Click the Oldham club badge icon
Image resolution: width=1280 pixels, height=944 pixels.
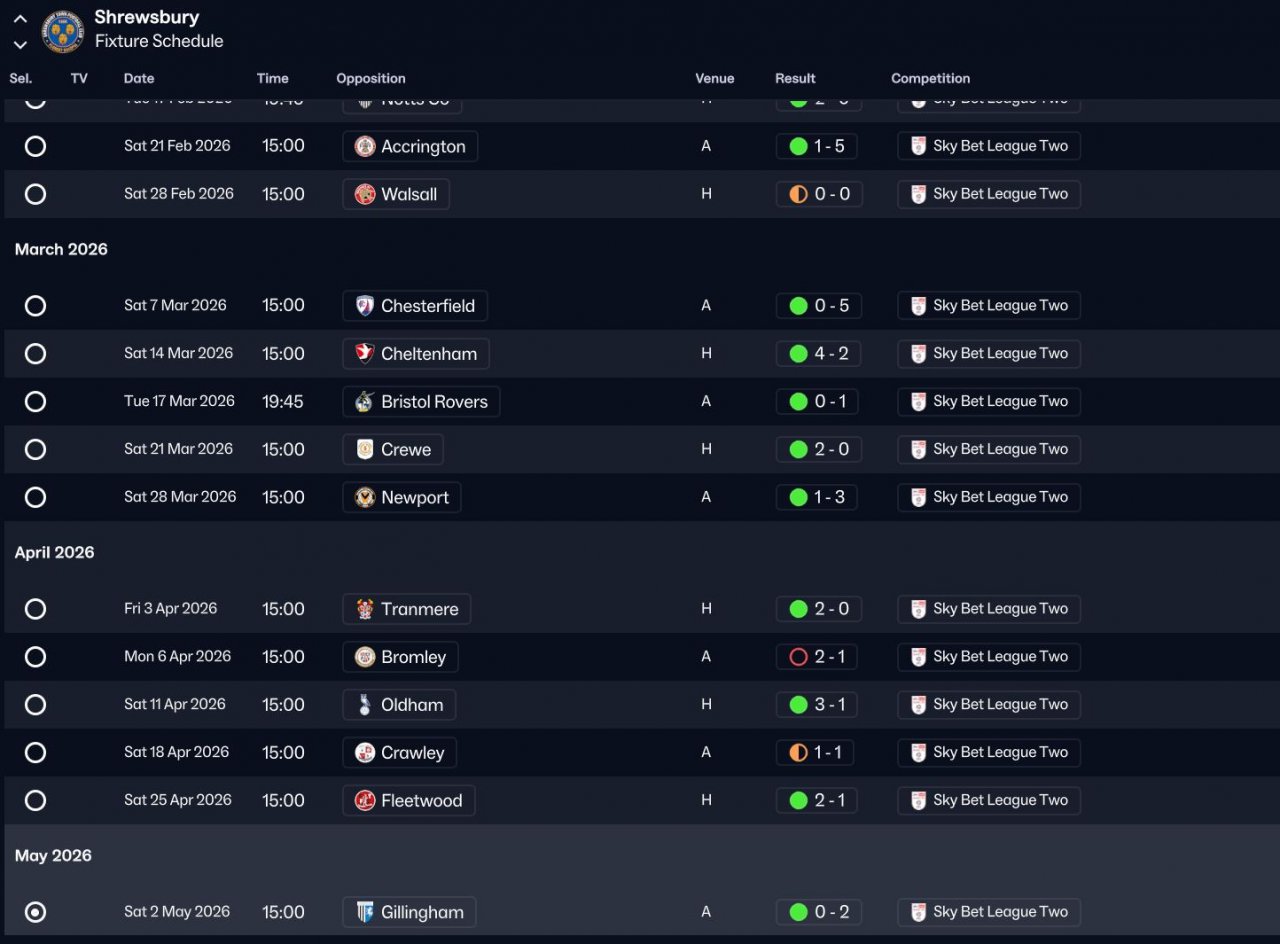(365, 705)
